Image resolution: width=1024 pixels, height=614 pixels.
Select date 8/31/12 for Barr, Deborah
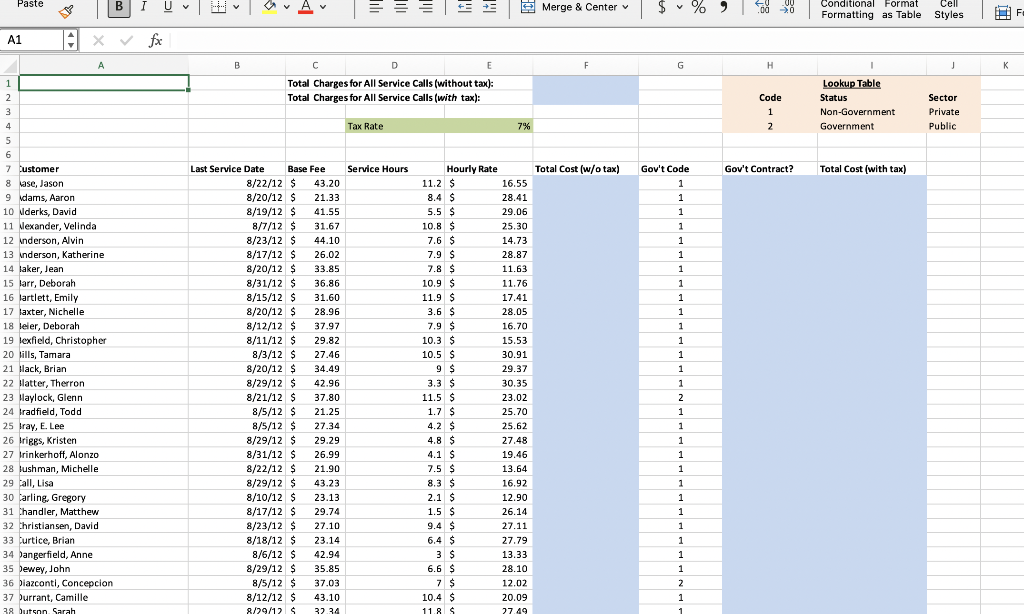click(237, 283)
